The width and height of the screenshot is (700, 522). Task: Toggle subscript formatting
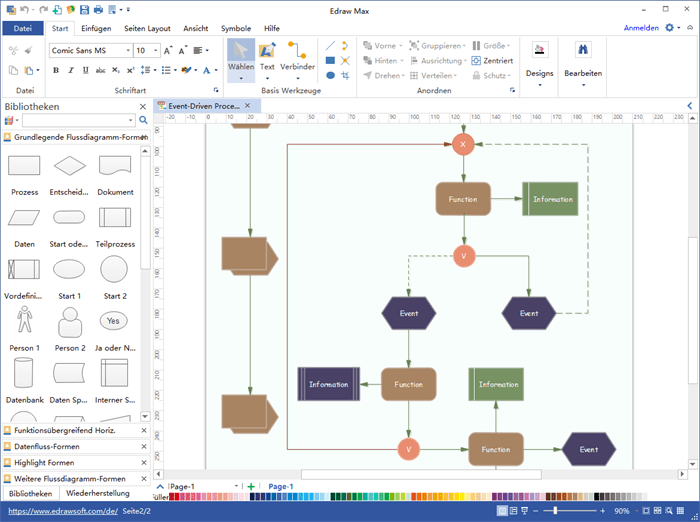[116, 70]
